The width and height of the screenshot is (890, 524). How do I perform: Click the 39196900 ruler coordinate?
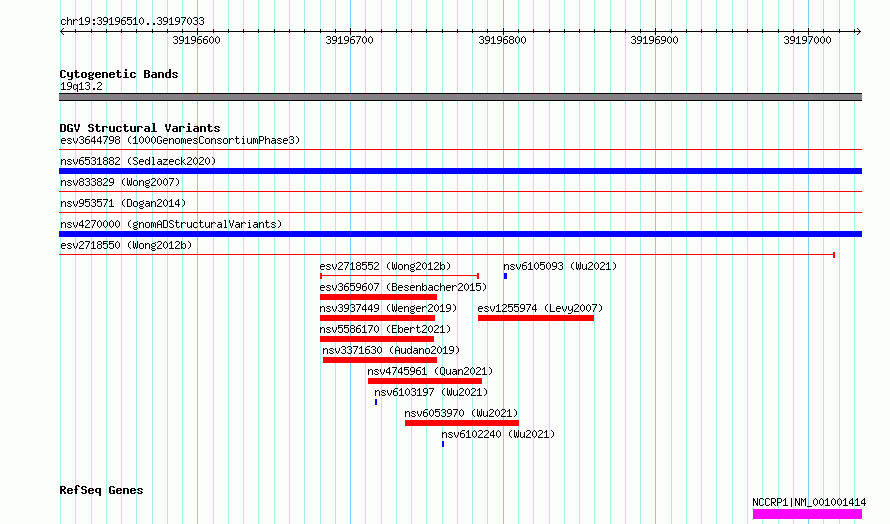(654, 40)
